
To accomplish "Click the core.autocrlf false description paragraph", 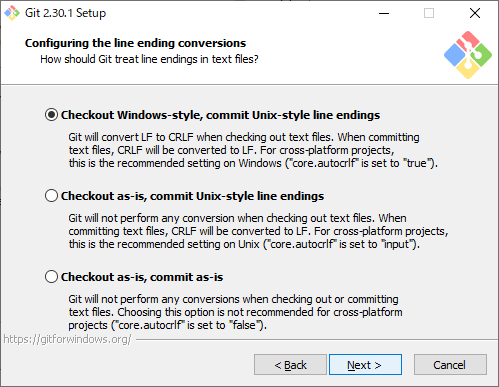I will tap(235, 312).
